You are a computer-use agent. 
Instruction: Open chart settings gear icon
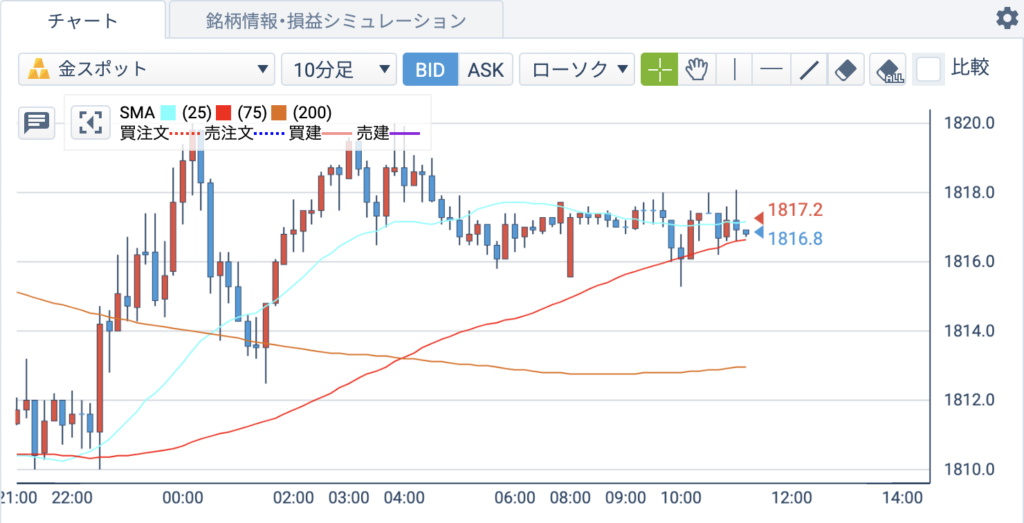coord(1006,19)
